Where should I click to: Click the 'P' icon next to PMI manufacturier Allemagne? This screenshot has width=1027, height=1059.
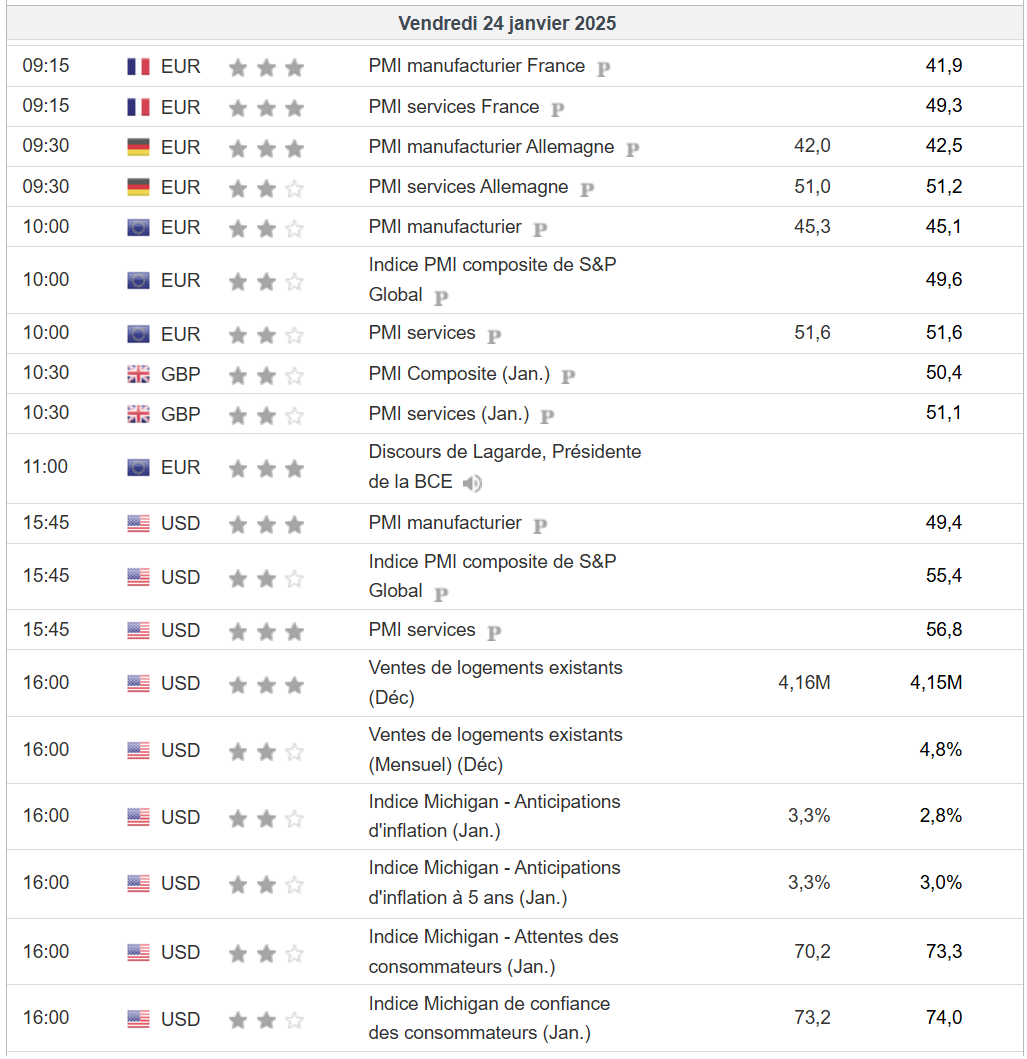tap(632, 149)
